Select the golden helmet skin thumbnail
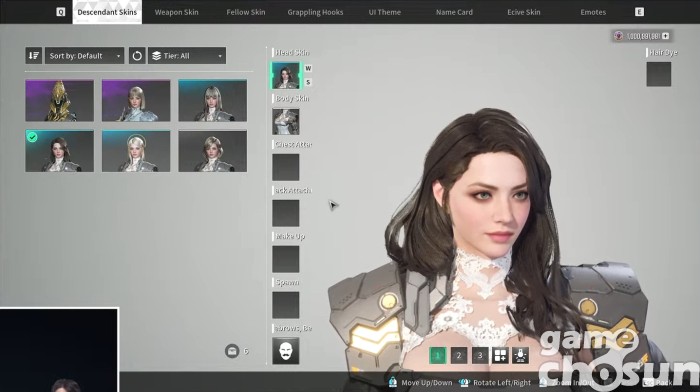This screenshot has width=700, height=392. [59, 100]
